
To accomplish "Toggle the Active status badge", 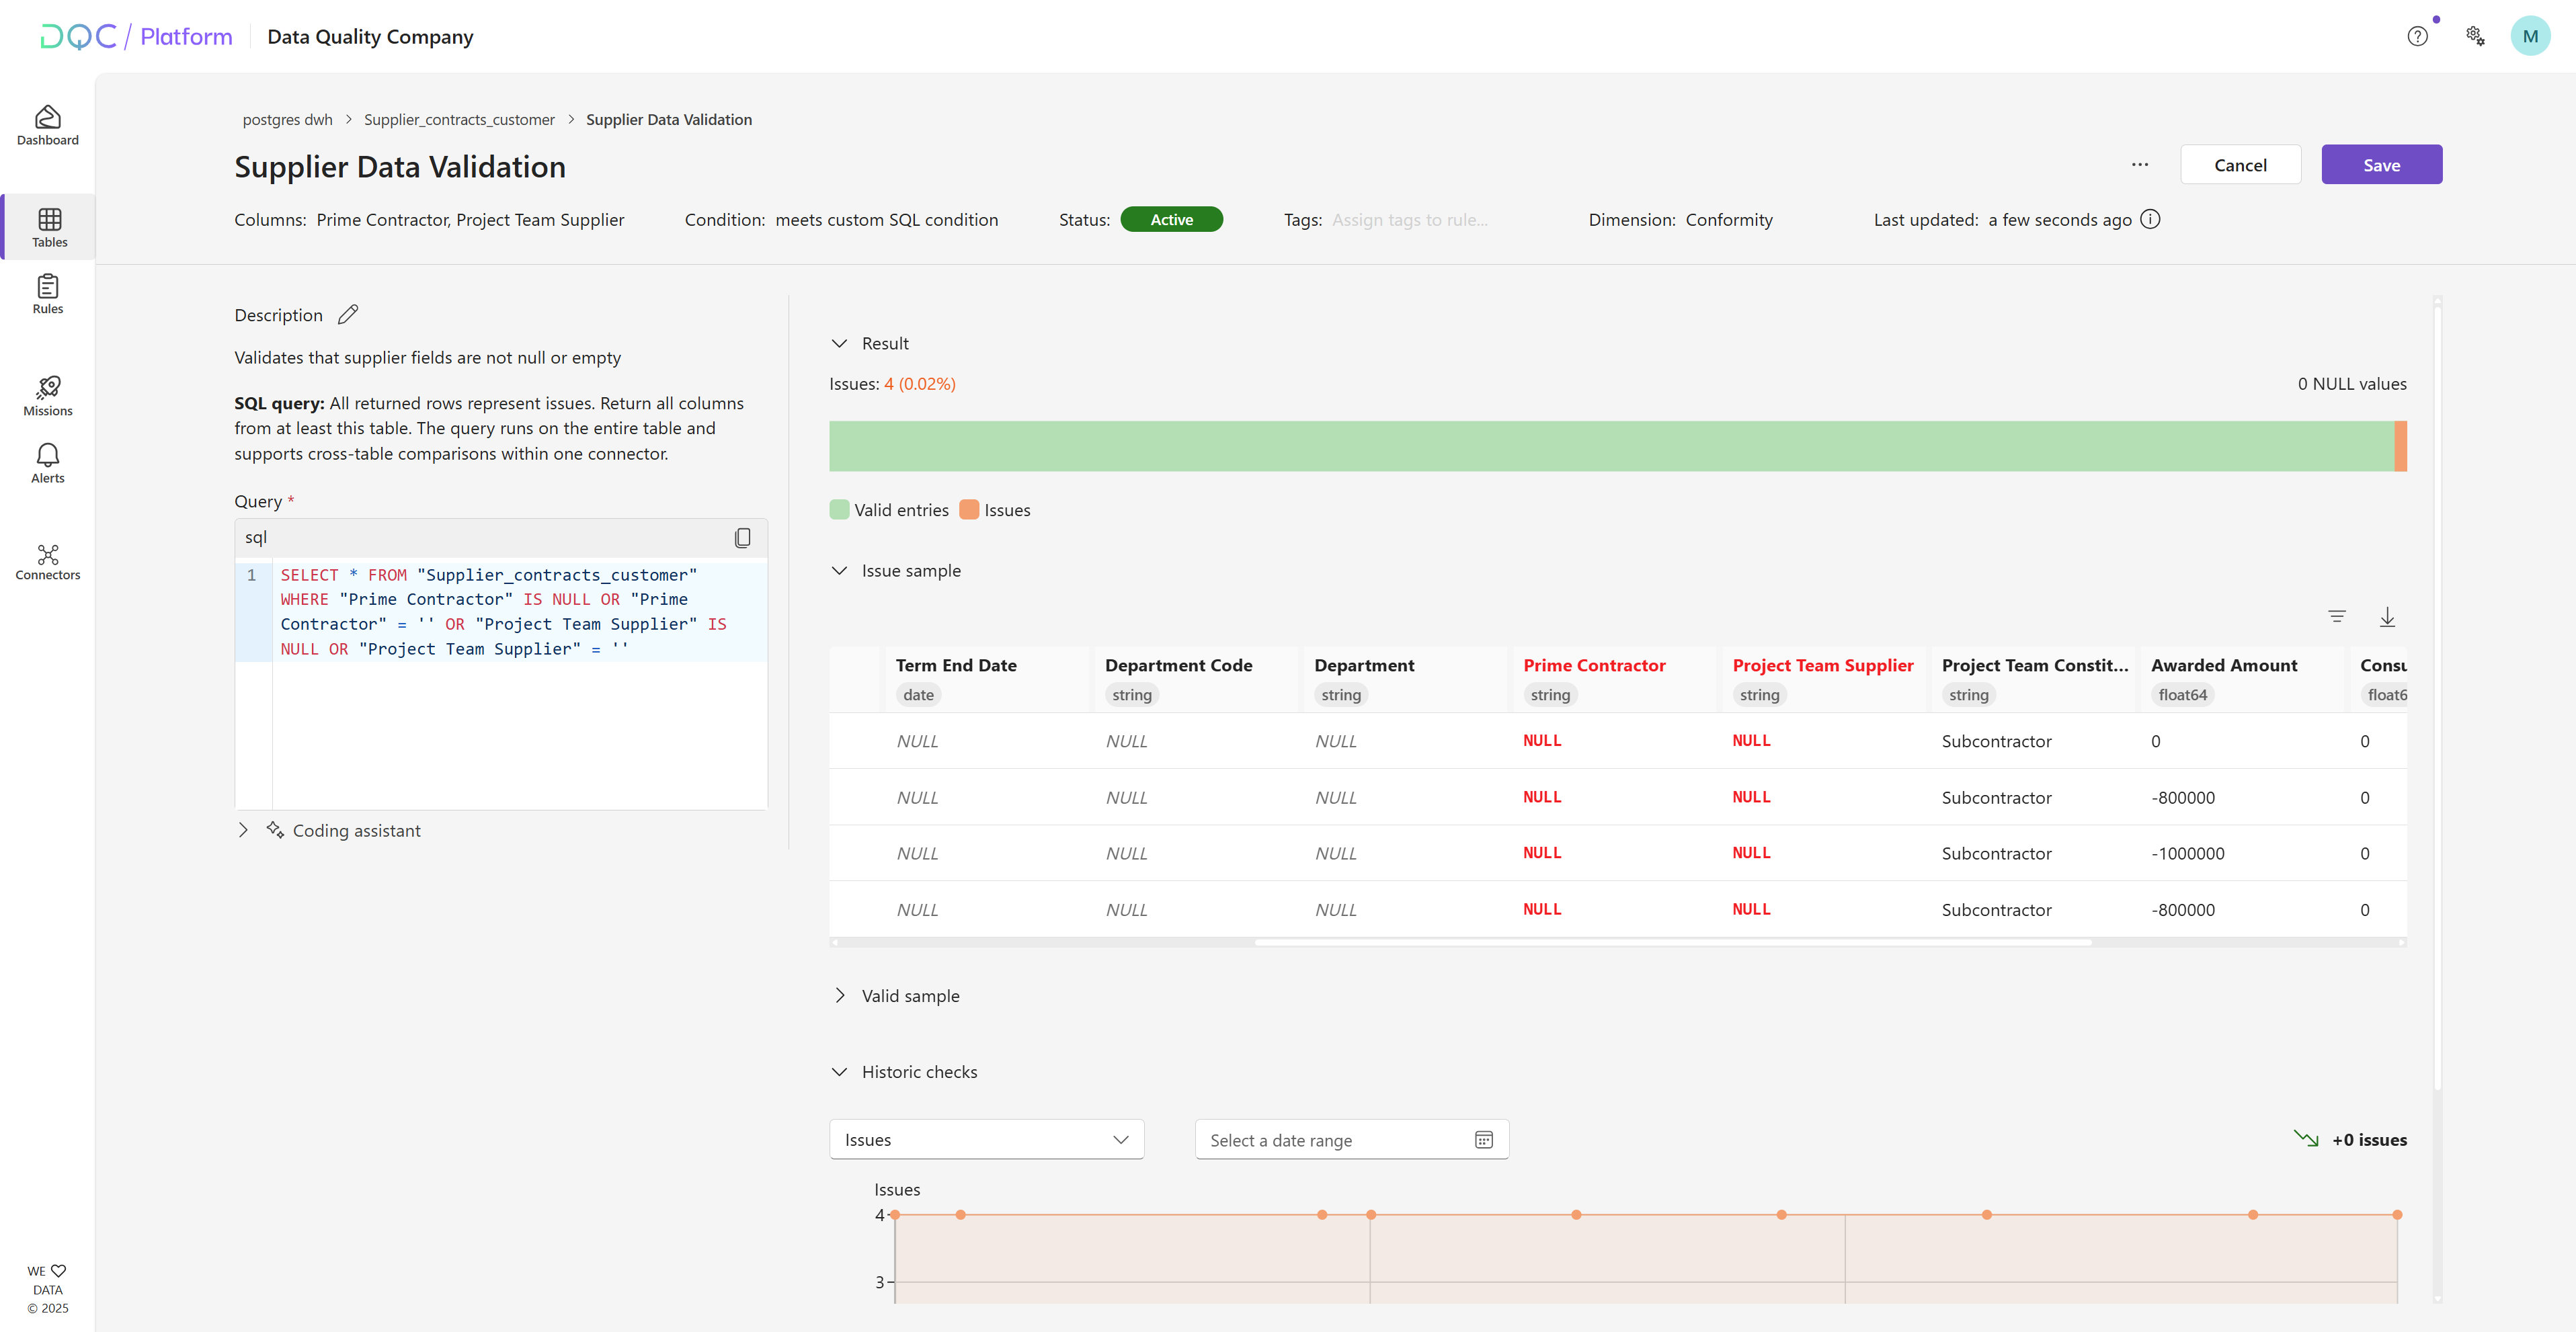I will tap(1171, 220).
